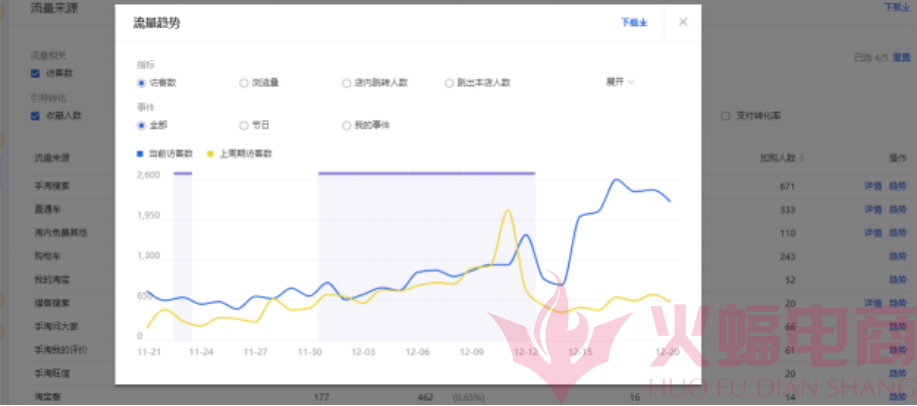This screenshot has height=406, width=917.
Task: Click 手淘搜索 in the 流量来源 list
Action: [52, 186]
